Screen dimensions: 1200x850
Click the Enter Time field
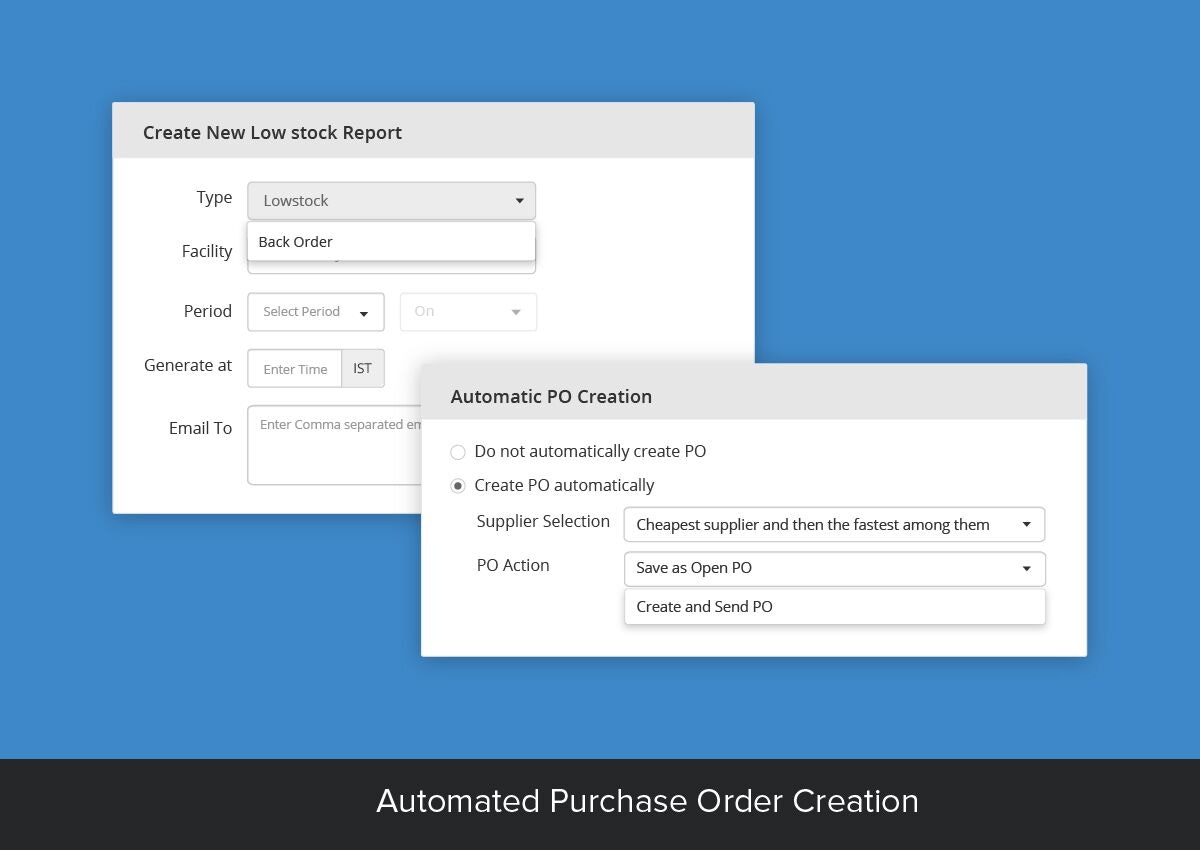coord(295,369)
